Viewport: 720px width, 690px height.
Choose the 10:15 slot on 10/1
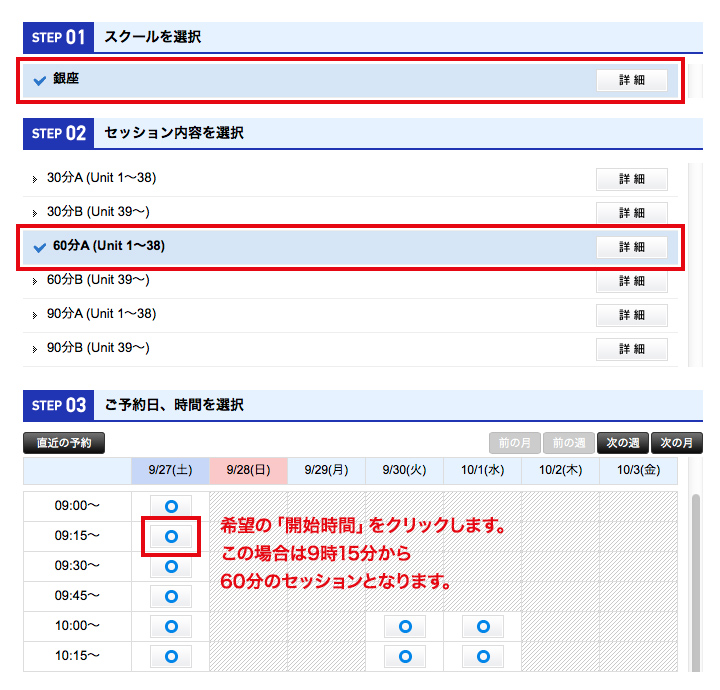point(483,657)
